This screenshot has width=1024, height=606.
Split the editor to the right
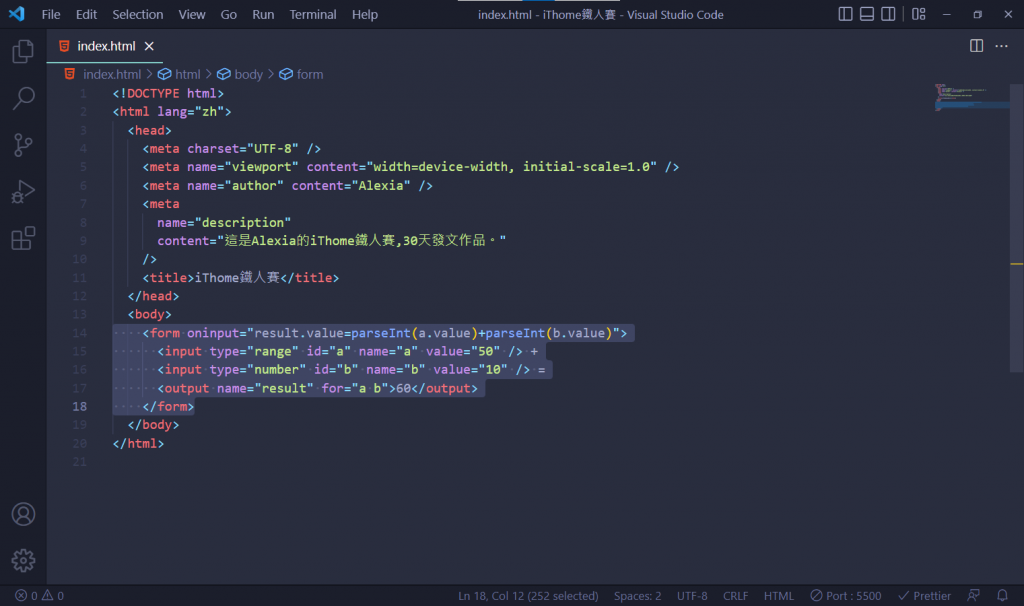[x=976, y=46]
